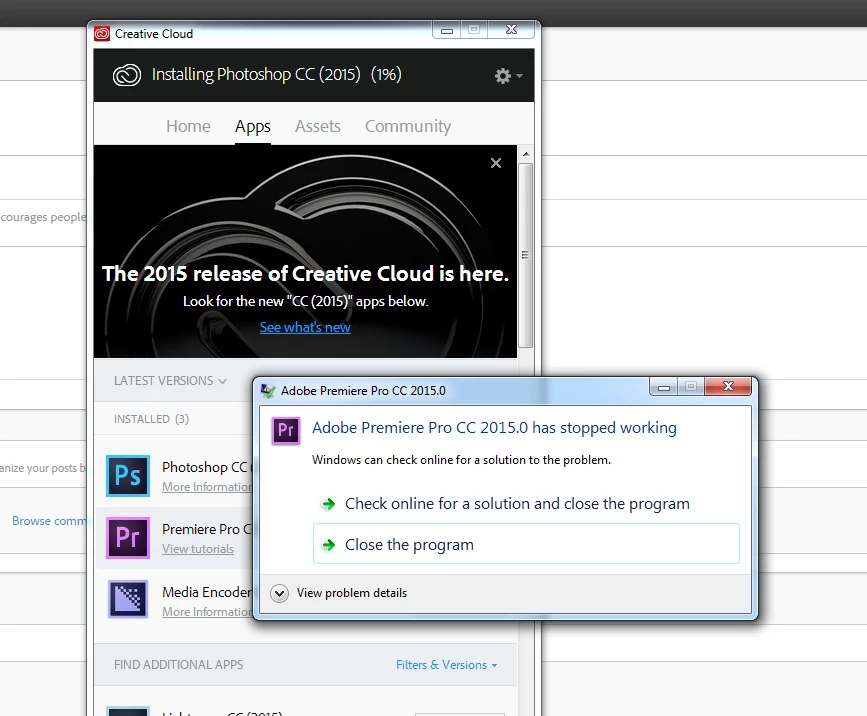The height and width of the screenshot is (716, 867).
Task: Minimize the Premiere Pro error dialog
Action: [x=664, y=387]
